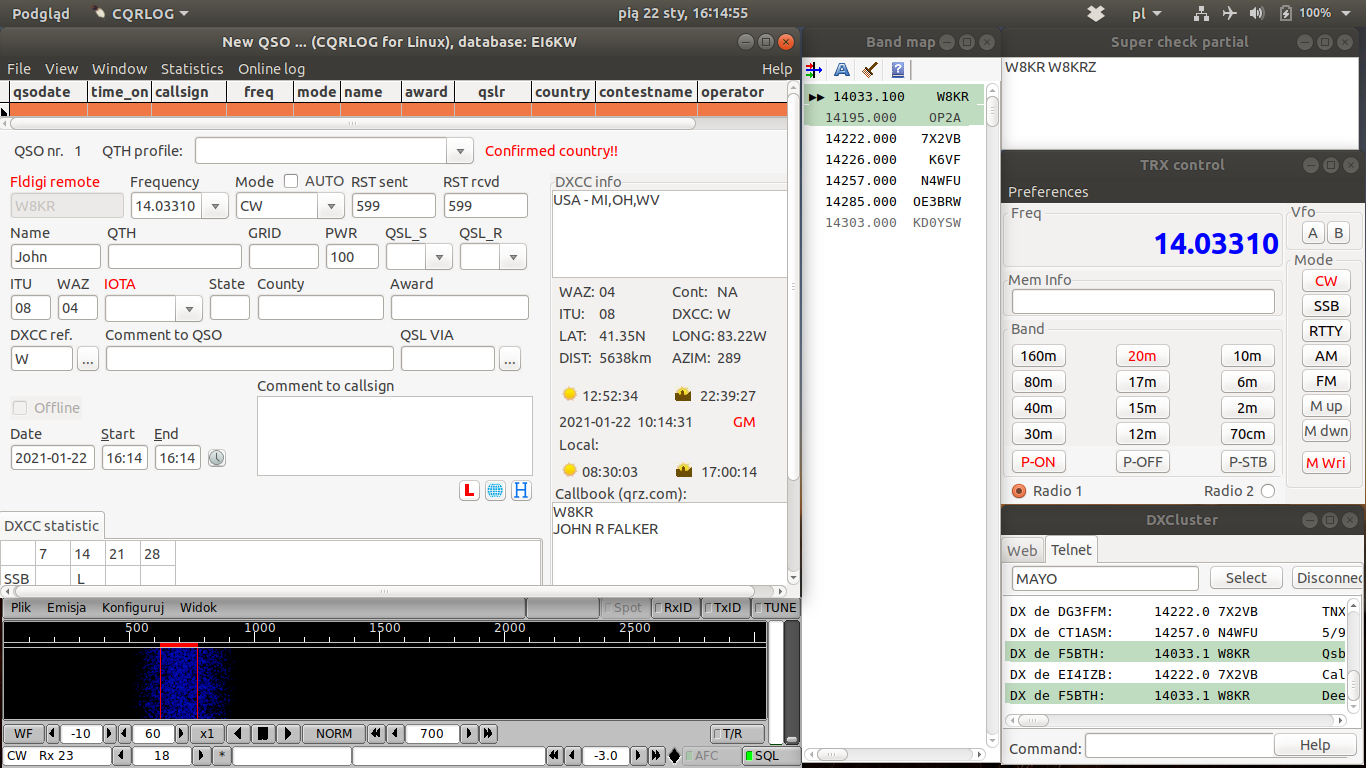Viewport: 1366px width, 768px height.
Task: Click Comment to QSO input field
Action: [250, 358]
